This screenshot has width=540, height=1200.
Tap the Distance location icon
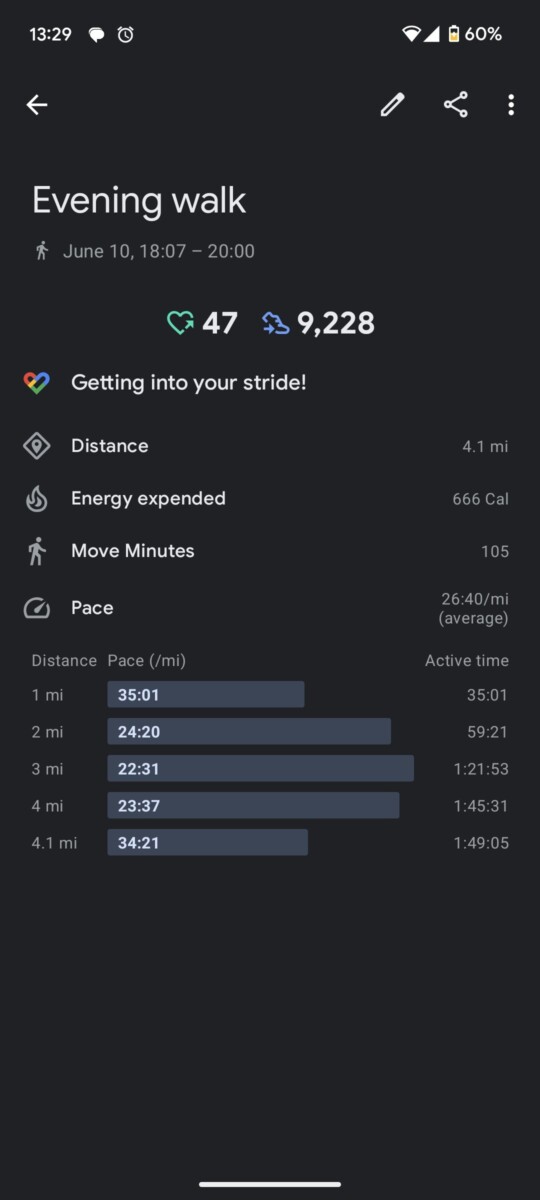coord(37,446)
